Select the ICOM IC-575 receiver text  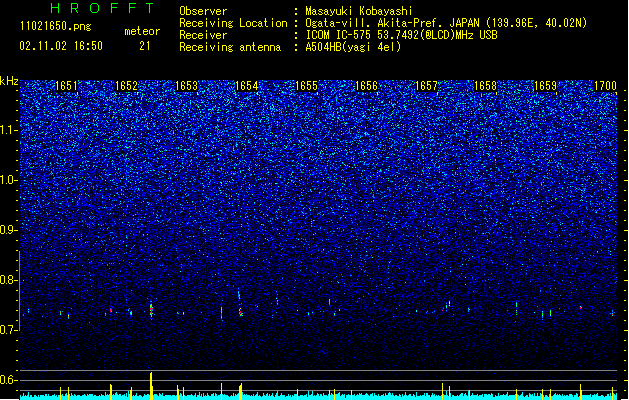(401, 35)
